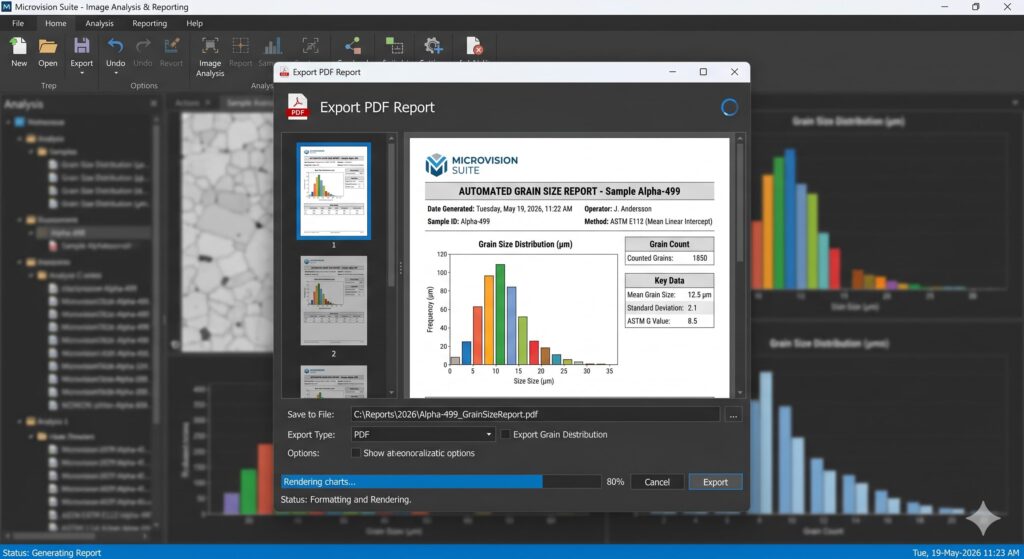Screen dimensions: 1024x559
Task: Open the File menu
Action: point(18,24)
